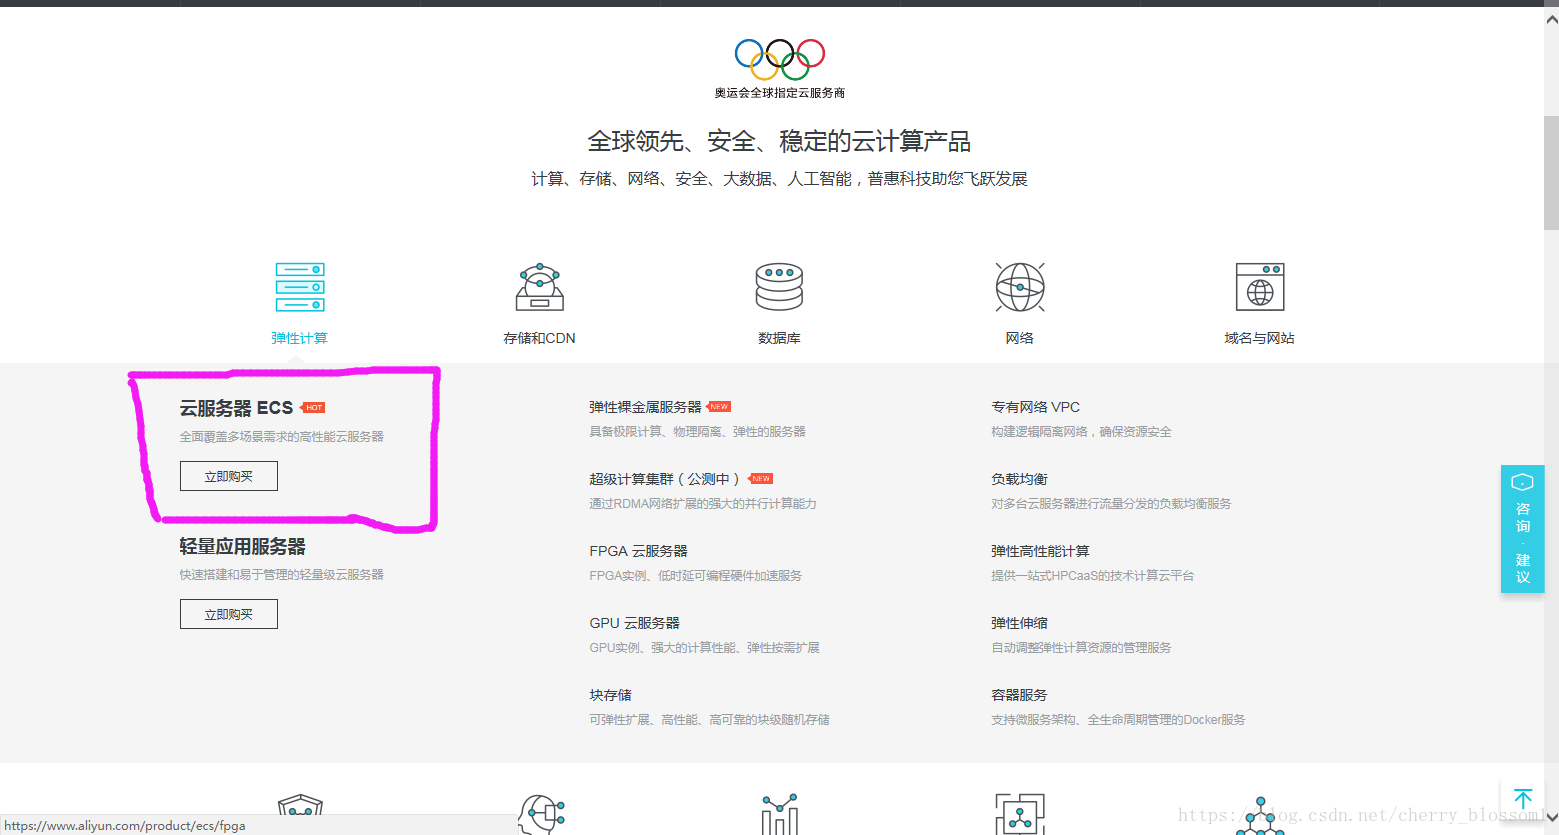Open the 弹性裸金属服务器 link

[x=646, y=407]
